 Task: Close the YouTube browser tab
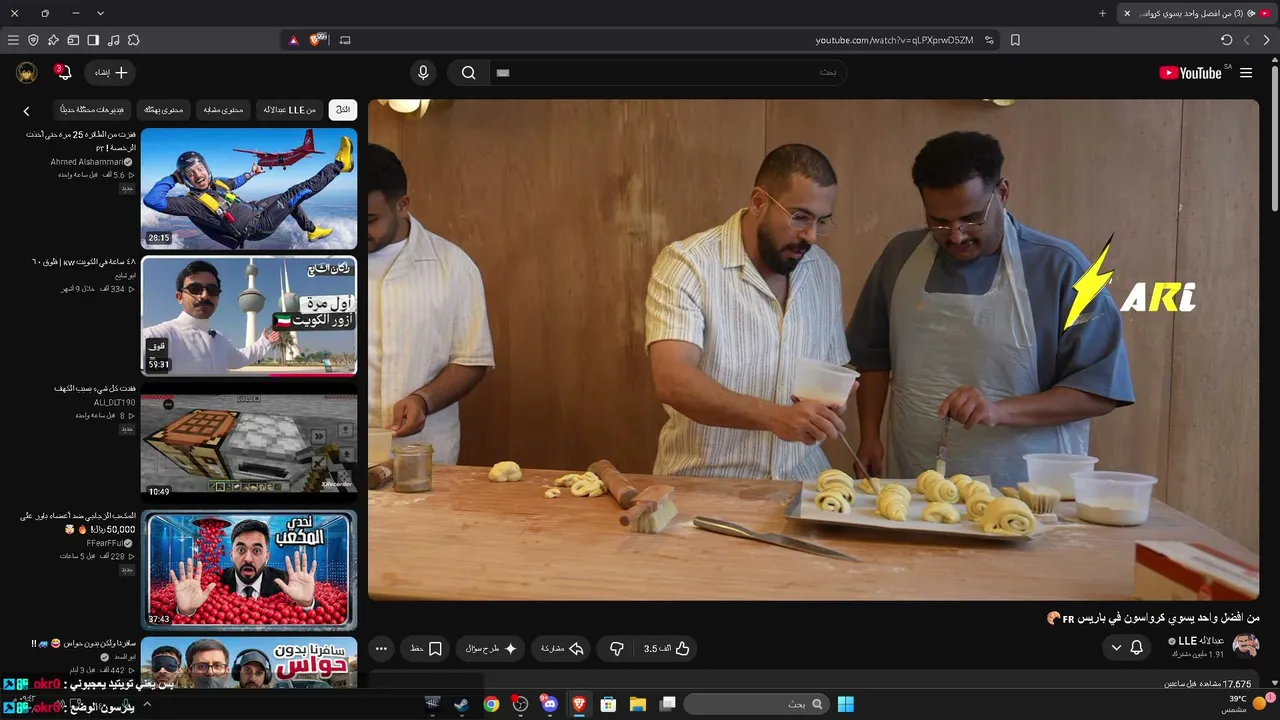(x=1127, y=13)
